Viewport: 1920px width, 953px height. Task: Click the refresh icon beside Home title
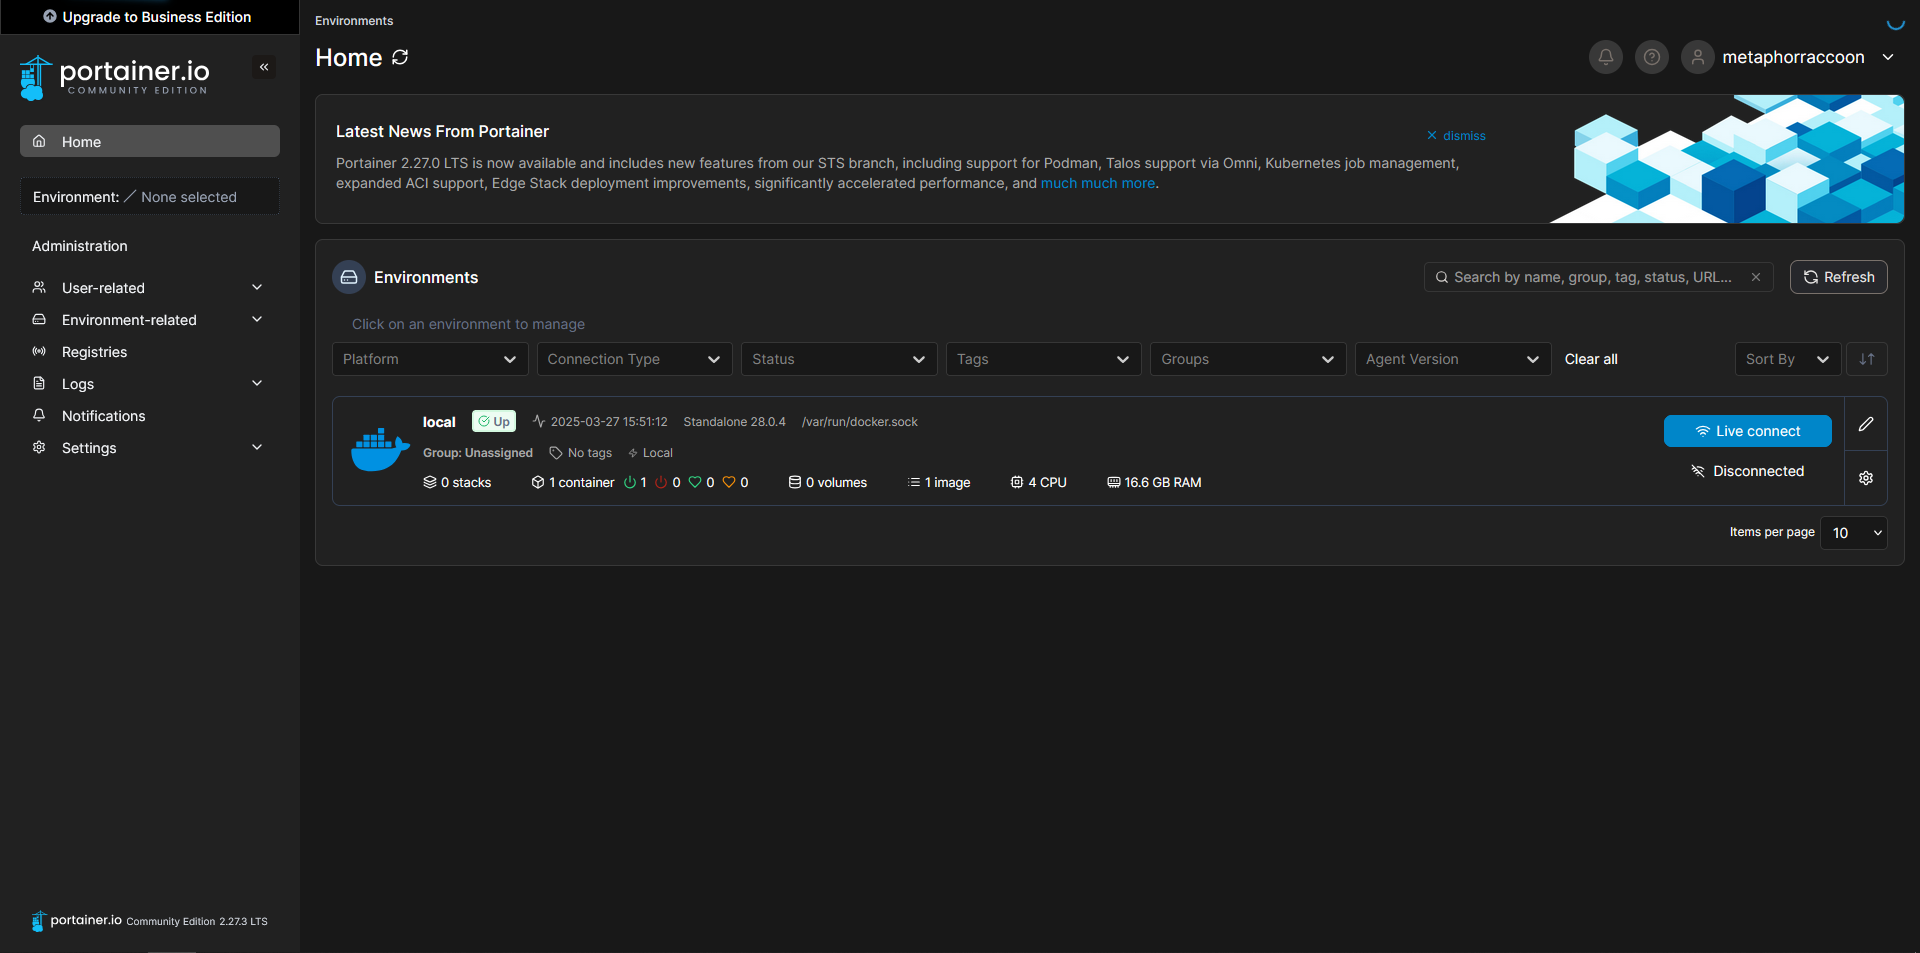pos(400,57)
